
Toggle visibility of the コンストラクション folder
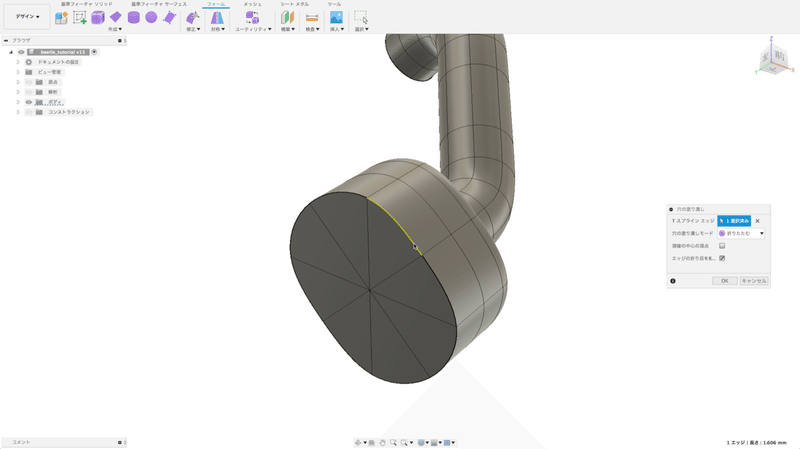29,112
